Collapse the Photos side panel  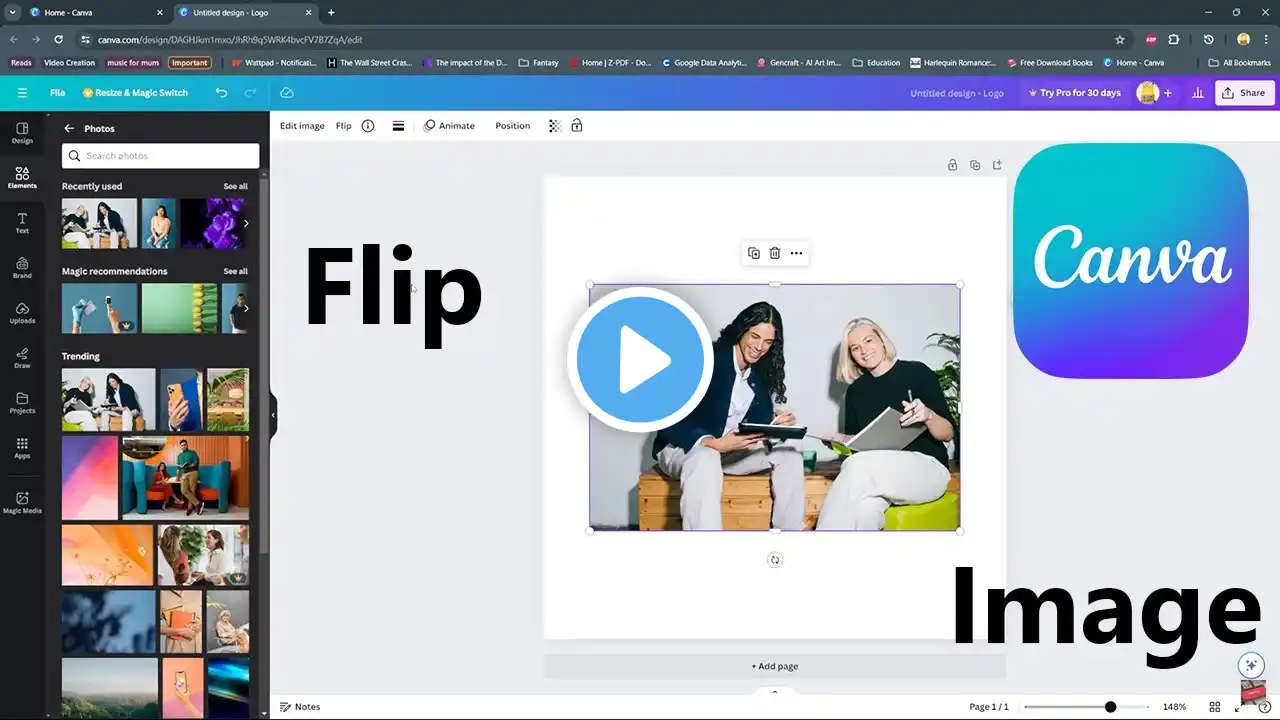coord(273,415)
